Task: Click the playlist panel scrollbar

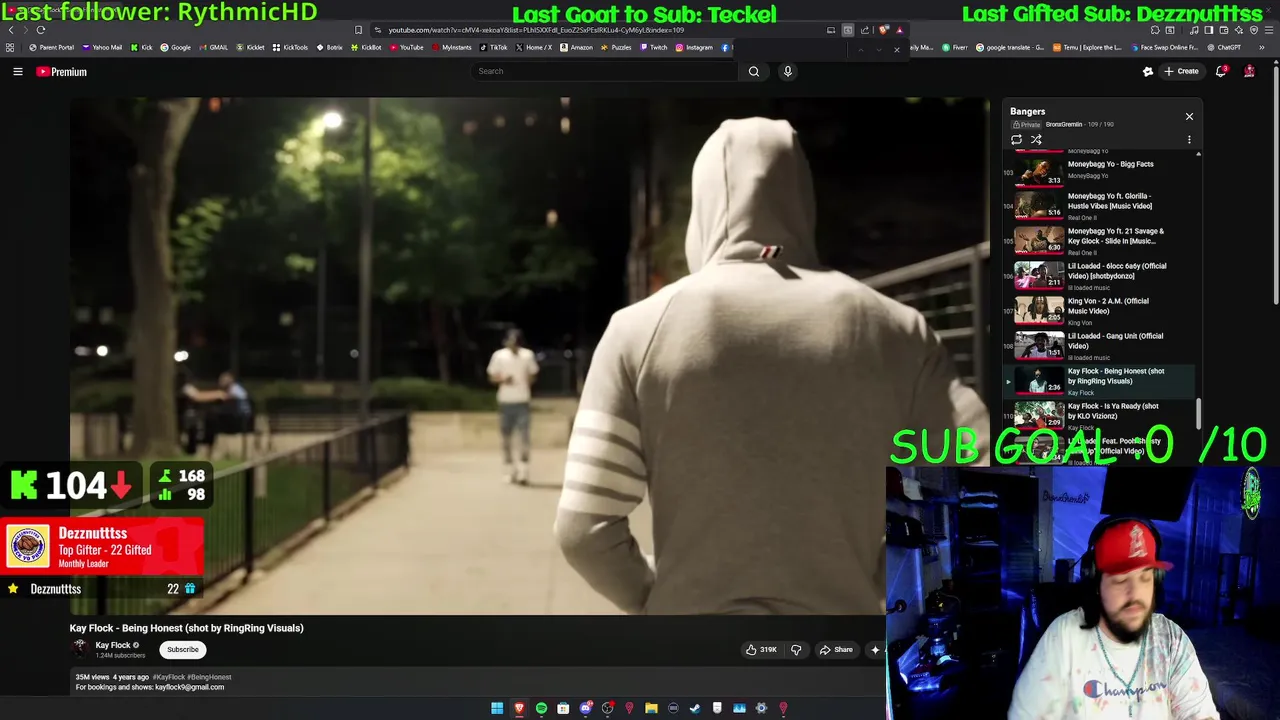Action: coord(1198,411)
